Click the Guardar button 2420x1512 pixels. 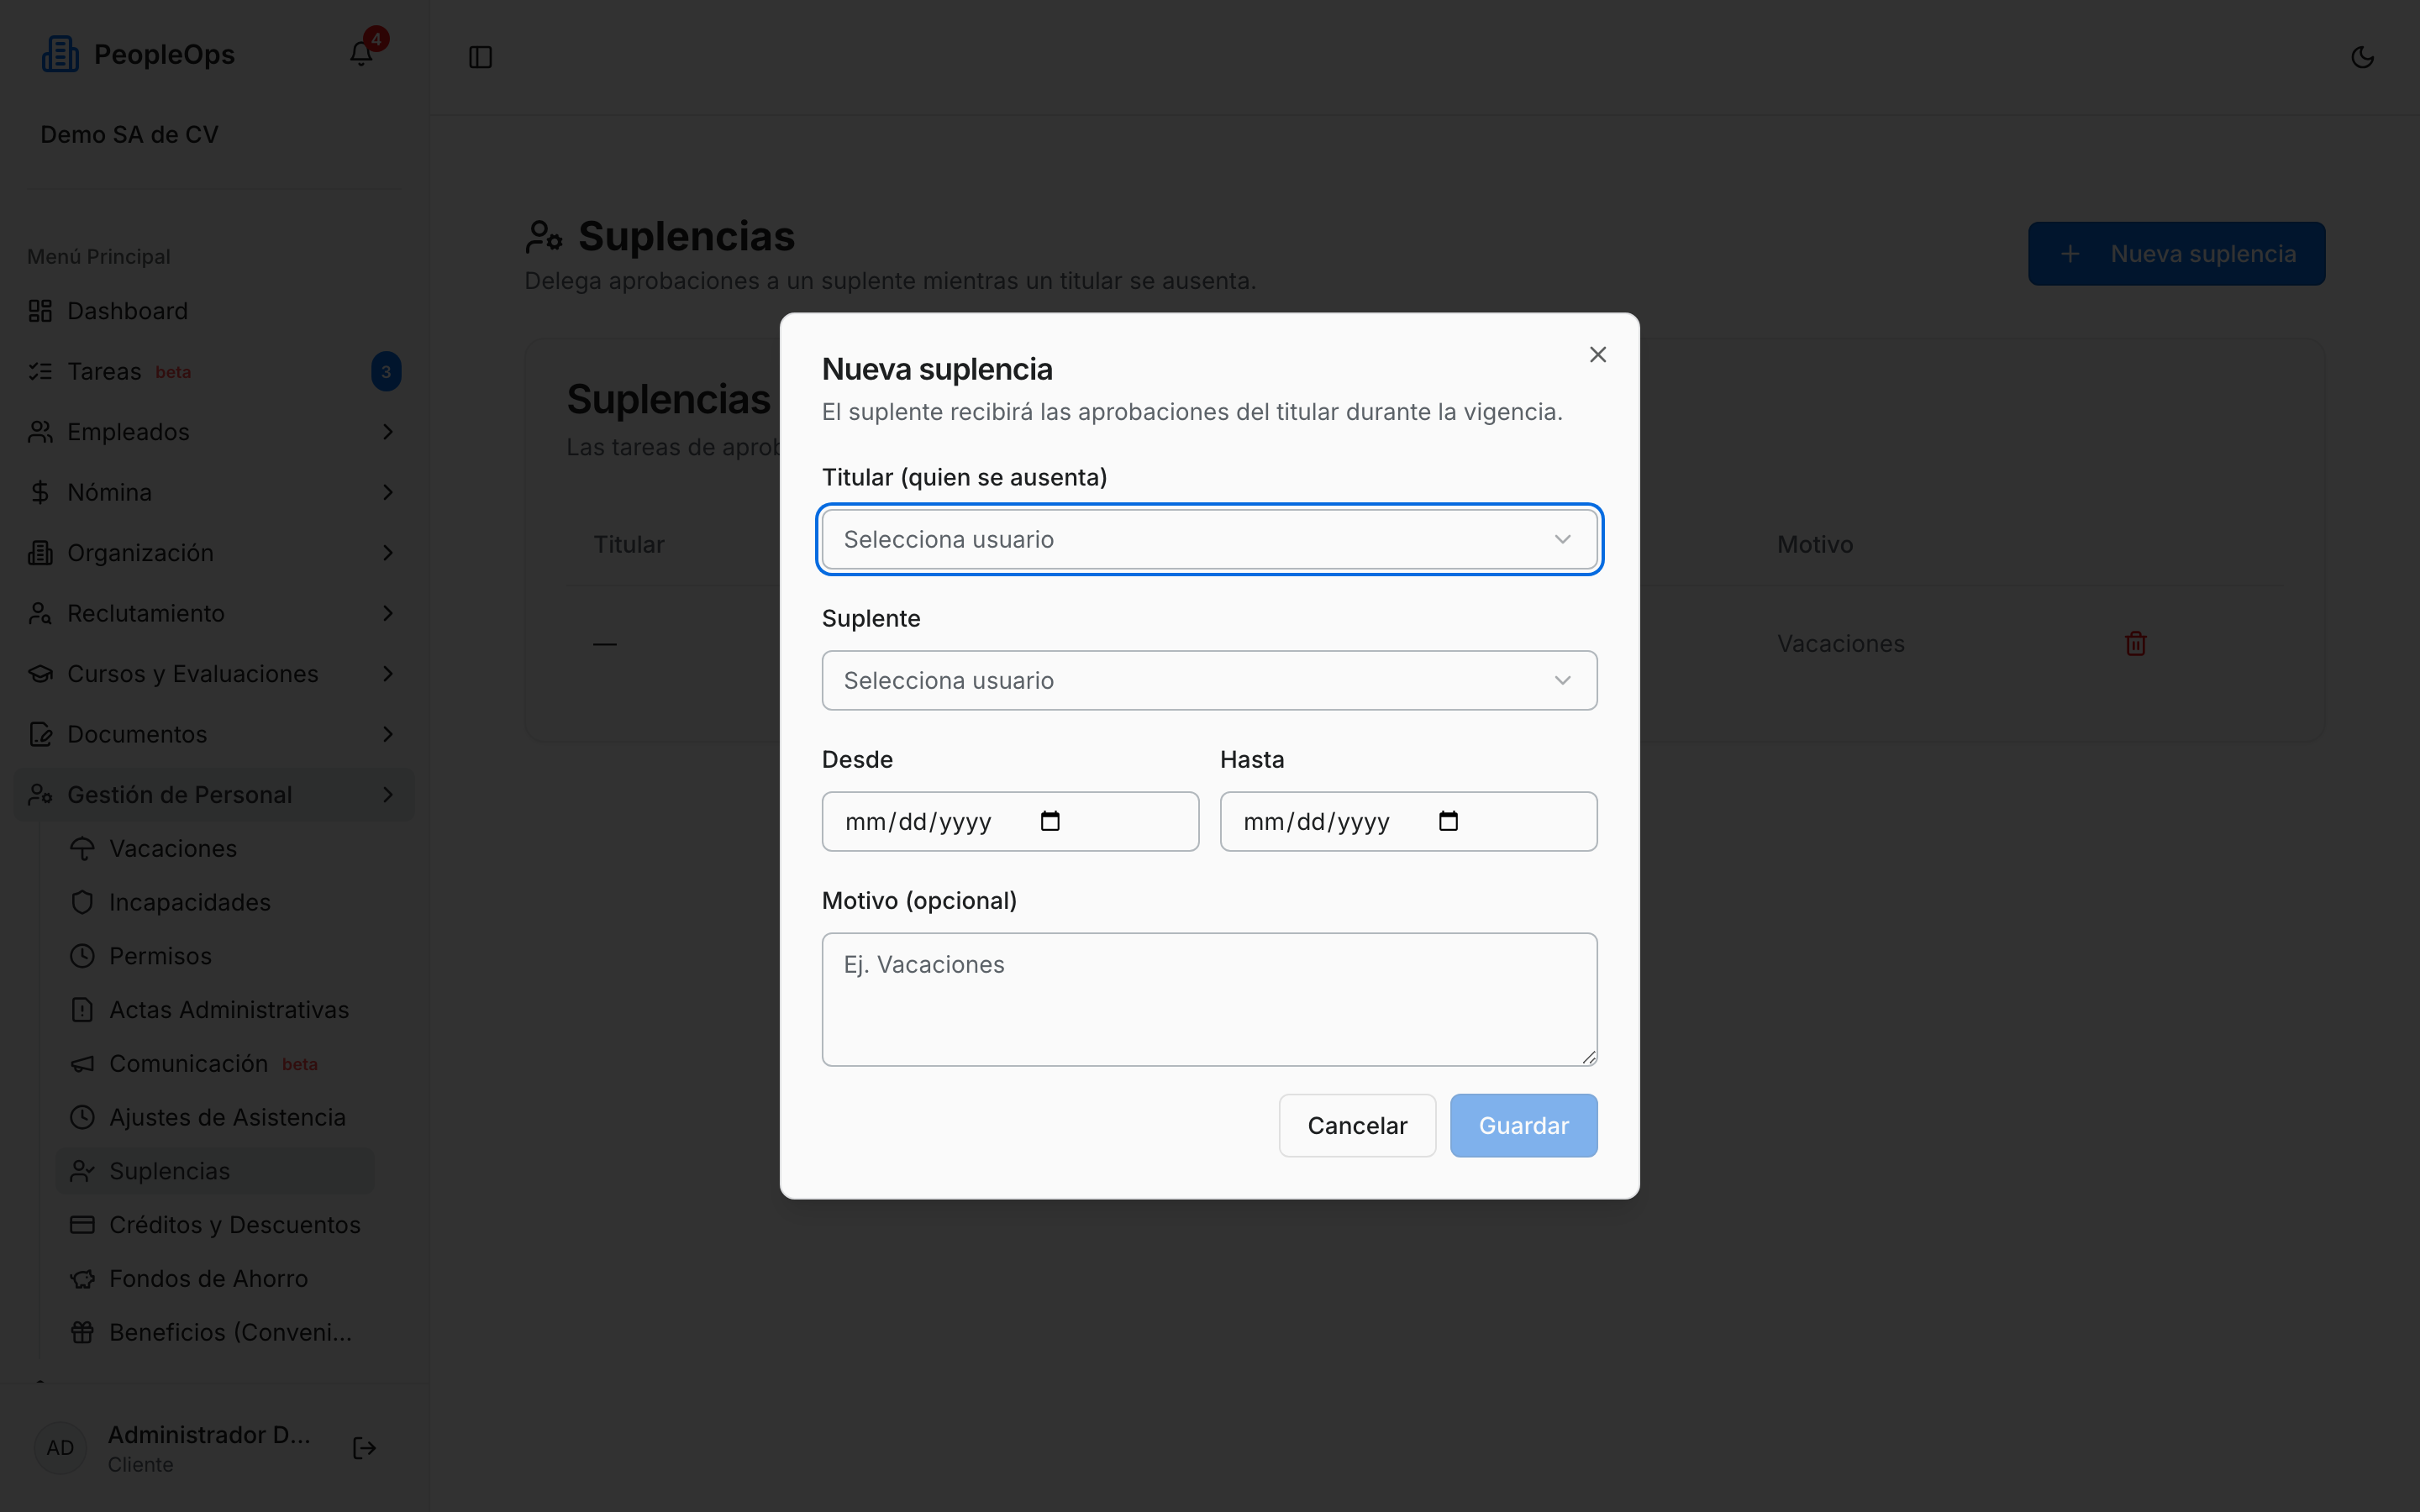point(1523,1125)
